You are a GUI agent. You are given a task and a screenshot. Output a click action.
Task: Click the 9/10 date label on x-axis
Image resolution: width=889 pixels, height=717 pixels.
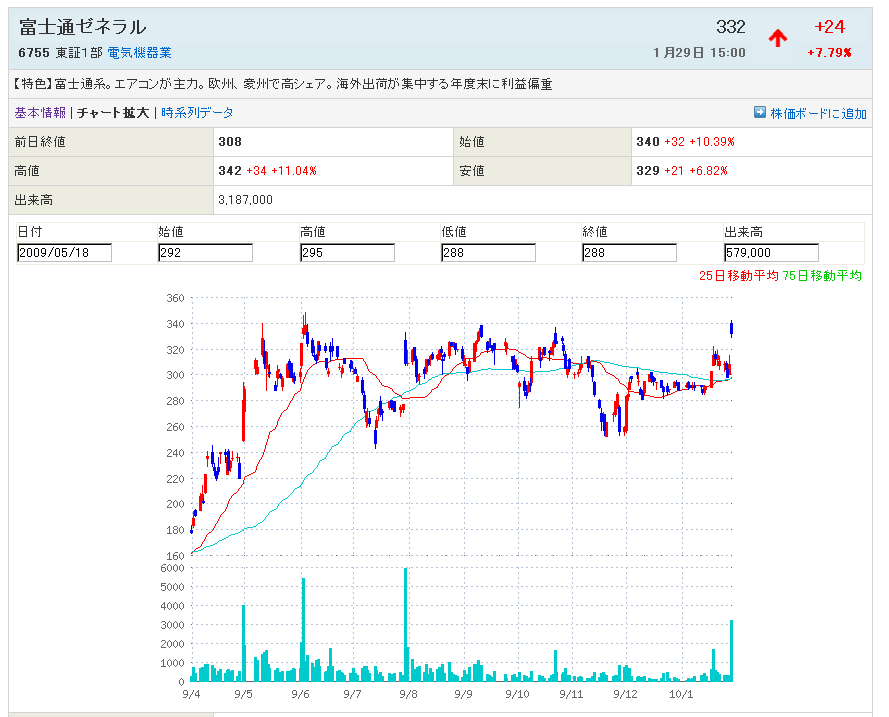point(518,694)
